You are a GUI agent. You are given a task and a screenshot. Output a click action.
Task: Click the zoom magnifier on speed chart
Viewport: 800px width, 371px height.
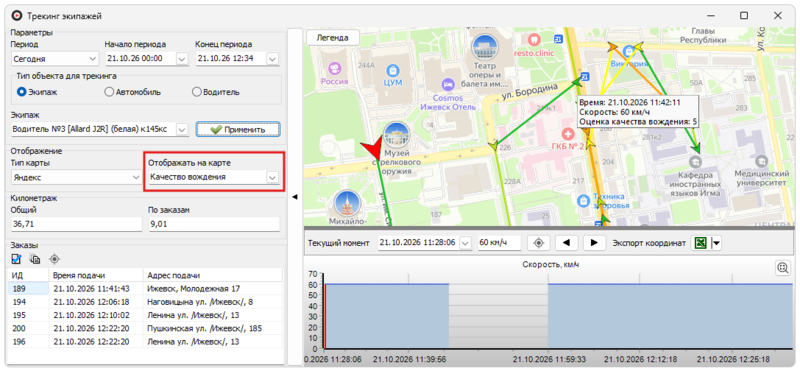tap(782, 268)
